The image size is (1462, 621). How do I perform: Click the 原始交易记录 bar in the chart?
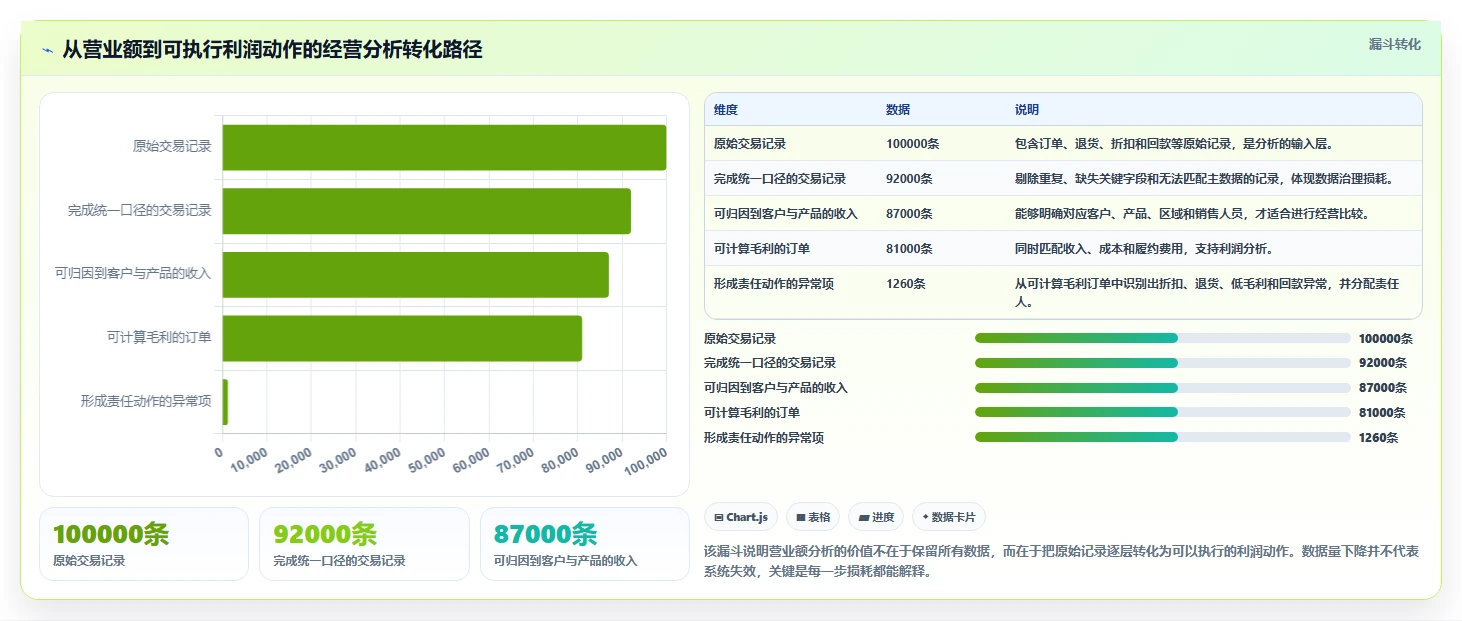click(444, 147)
